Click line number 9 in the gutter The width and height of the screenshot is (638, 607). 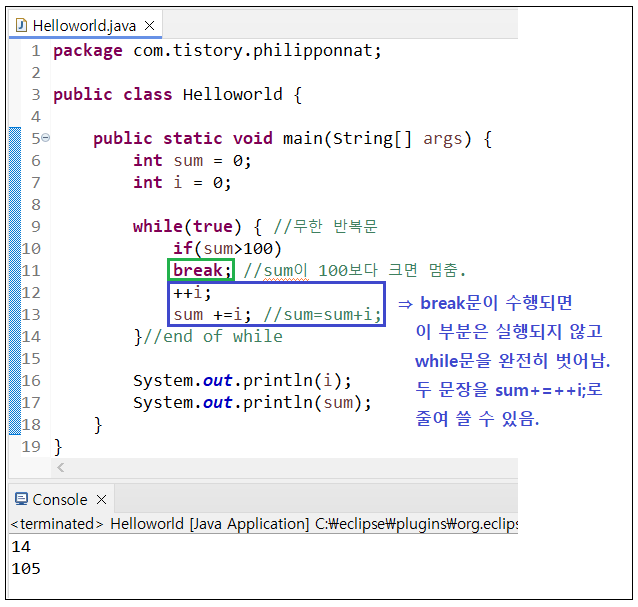tap(36, 226)
